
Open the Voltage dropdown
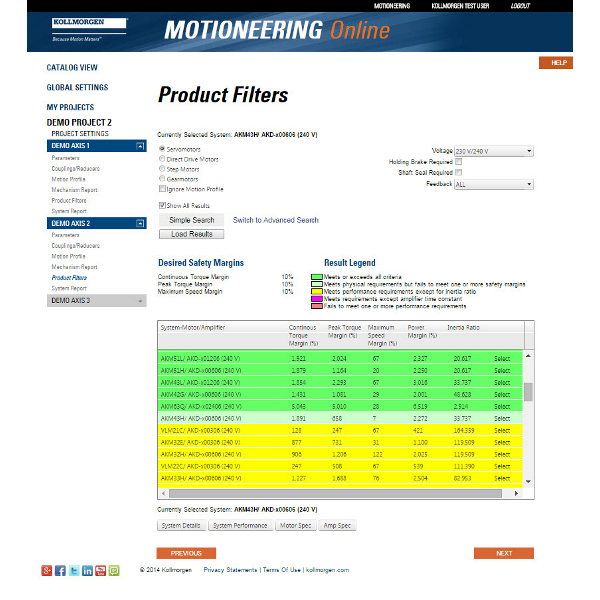pyautogui.click(x=494, y=151)
